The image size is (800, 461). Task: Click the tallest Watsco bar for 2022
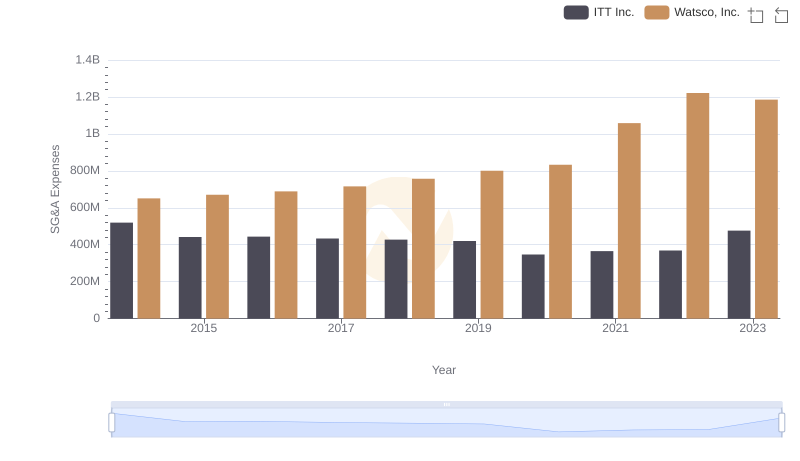point(698,206)
